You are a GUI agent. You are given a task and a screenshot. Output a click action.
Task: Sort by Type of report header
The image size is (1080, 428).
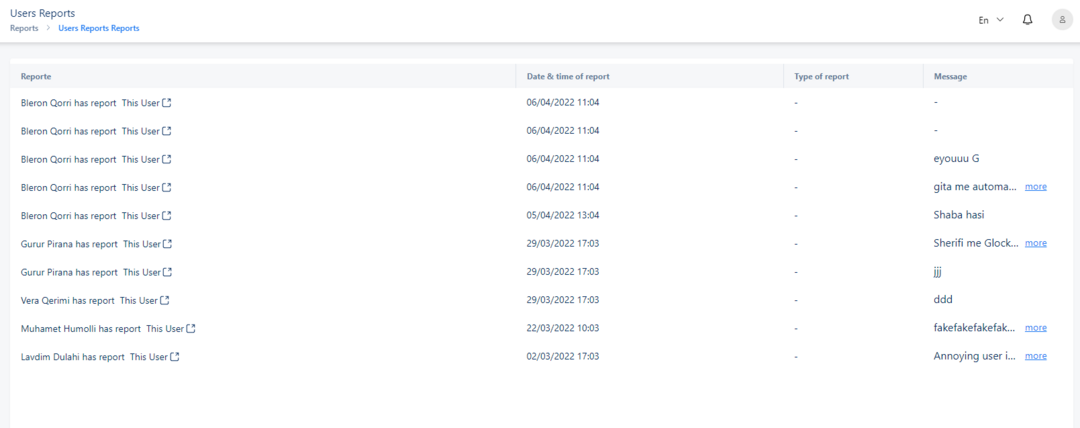[821, 77]
